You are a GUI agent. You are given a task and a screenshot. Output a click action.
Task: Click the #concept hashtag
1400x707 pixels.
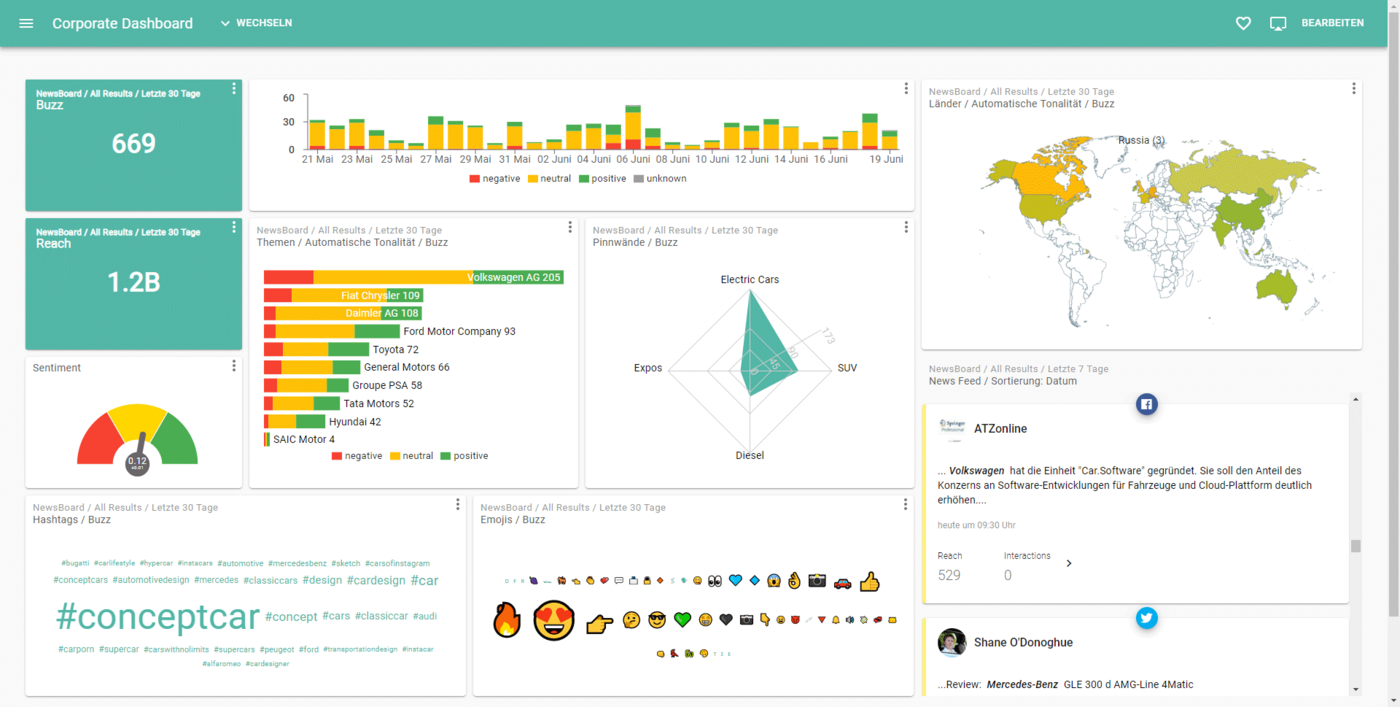click(291, 616)
